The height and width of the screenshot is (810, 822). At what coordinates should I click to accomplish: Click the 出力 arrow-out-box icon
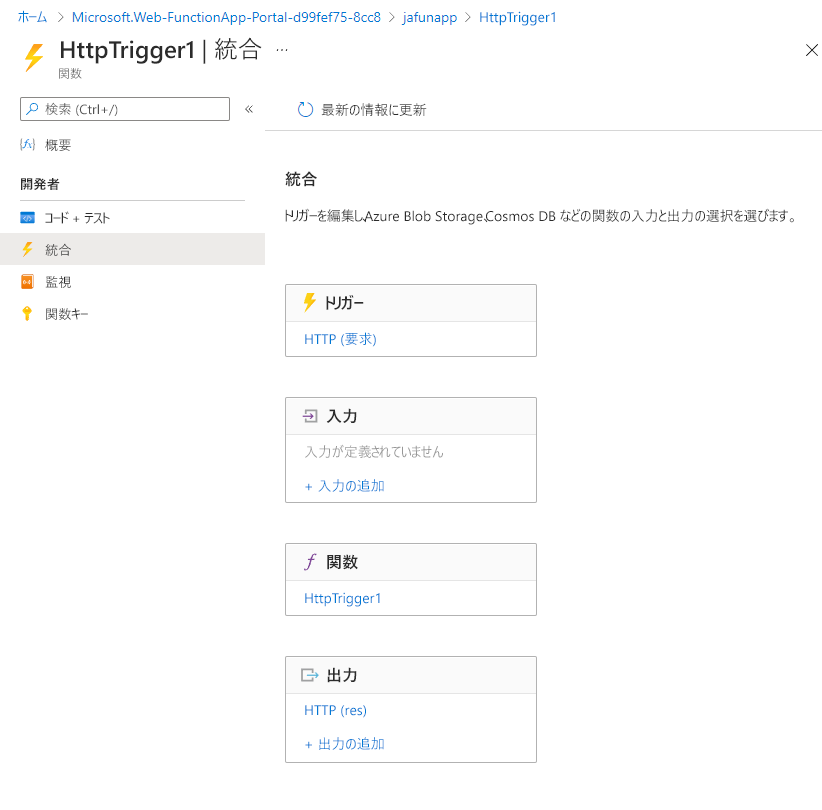pyautogui.click(x=310, y=675)
